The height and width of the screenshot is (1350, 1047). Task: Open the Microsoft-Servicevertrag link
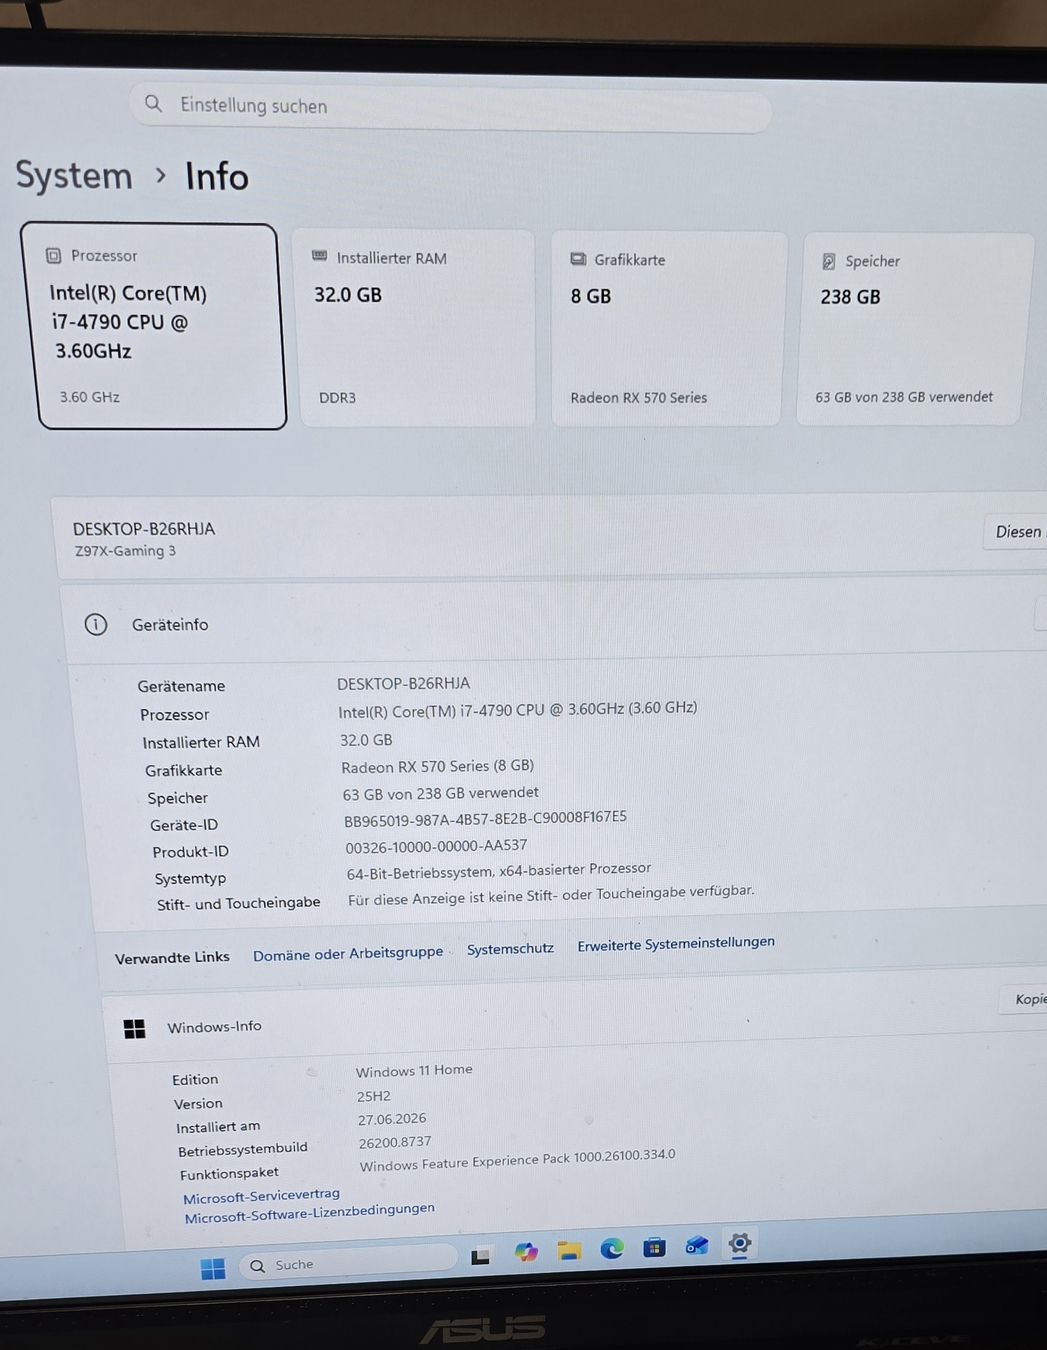[261, 1196]
